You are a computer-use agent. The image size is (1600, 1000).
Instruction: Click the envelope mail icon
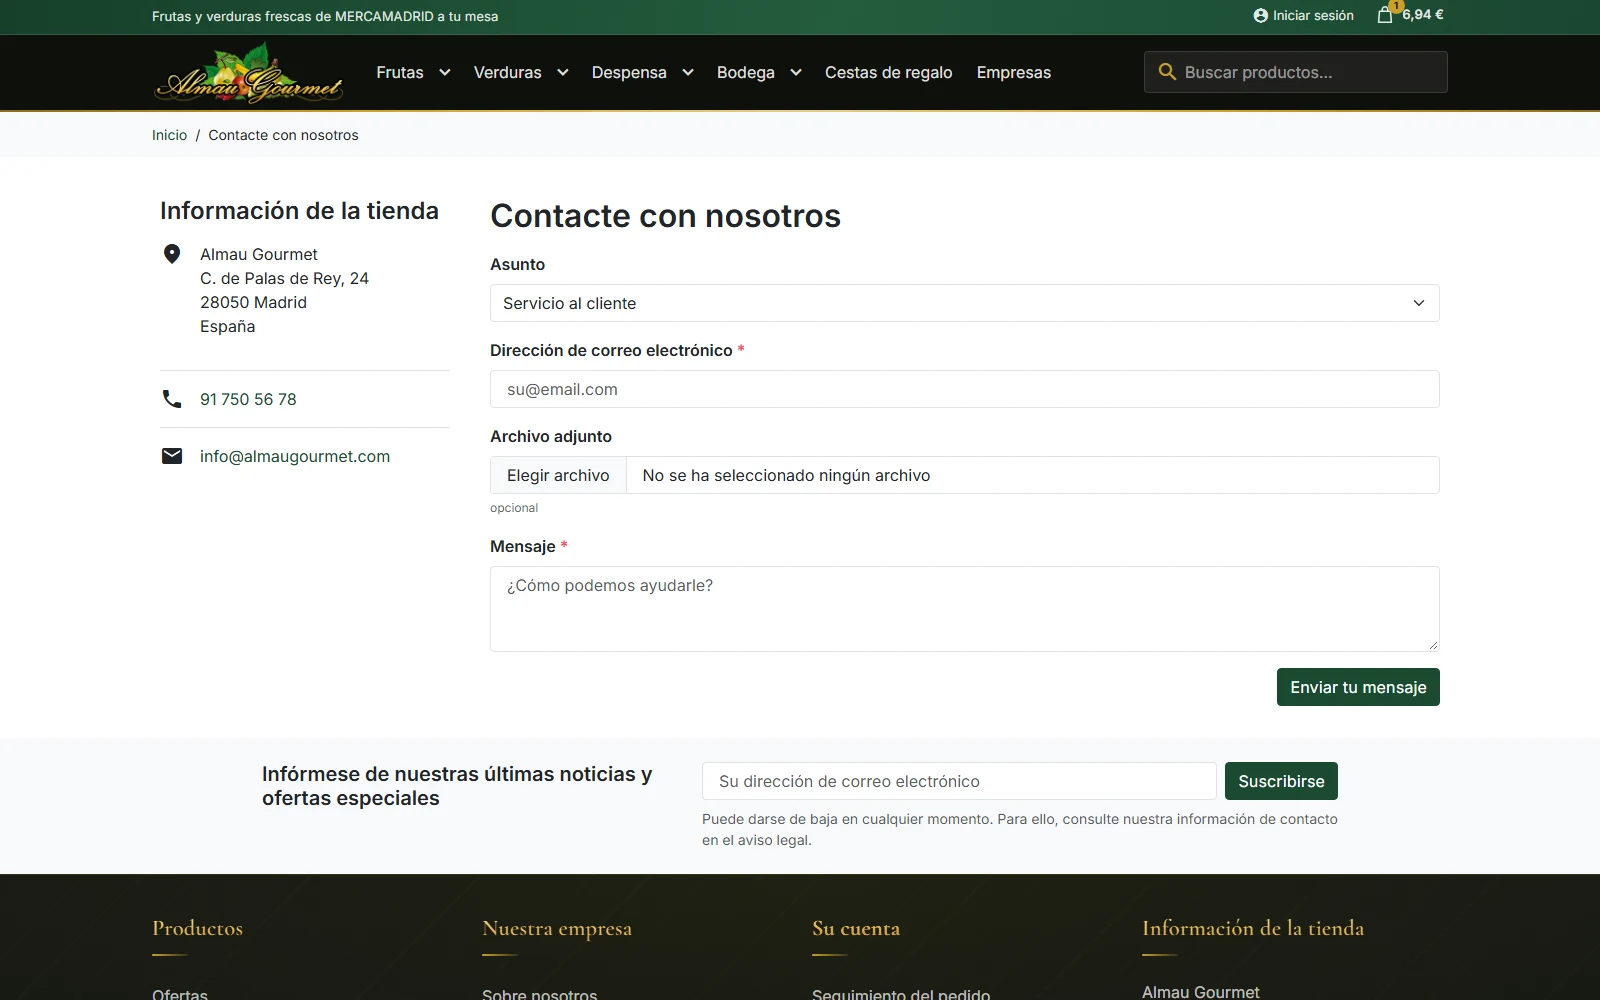tap(172, 456)
